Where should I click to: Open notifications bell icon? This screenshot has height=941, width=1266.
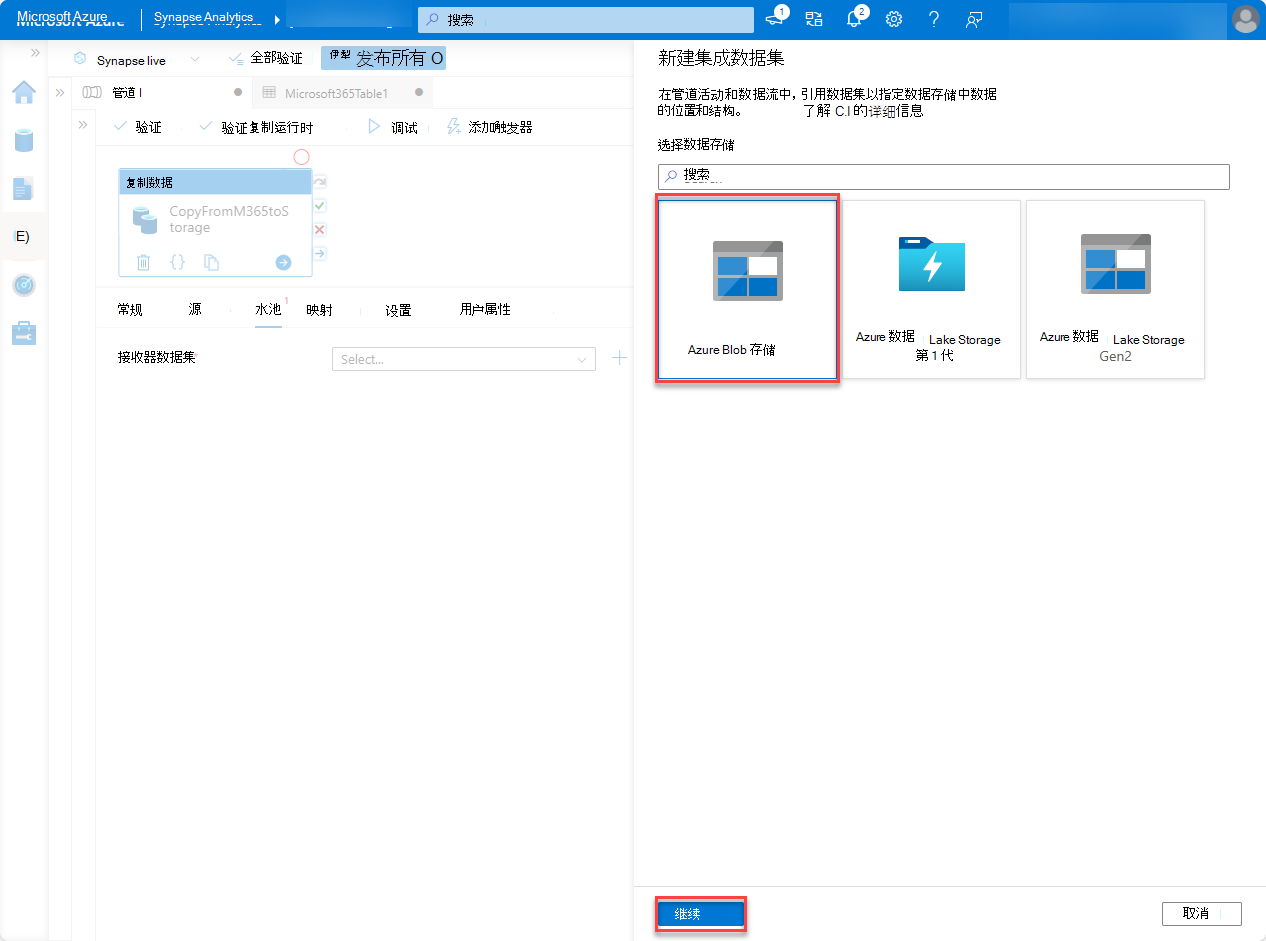(x=854, y=19)
